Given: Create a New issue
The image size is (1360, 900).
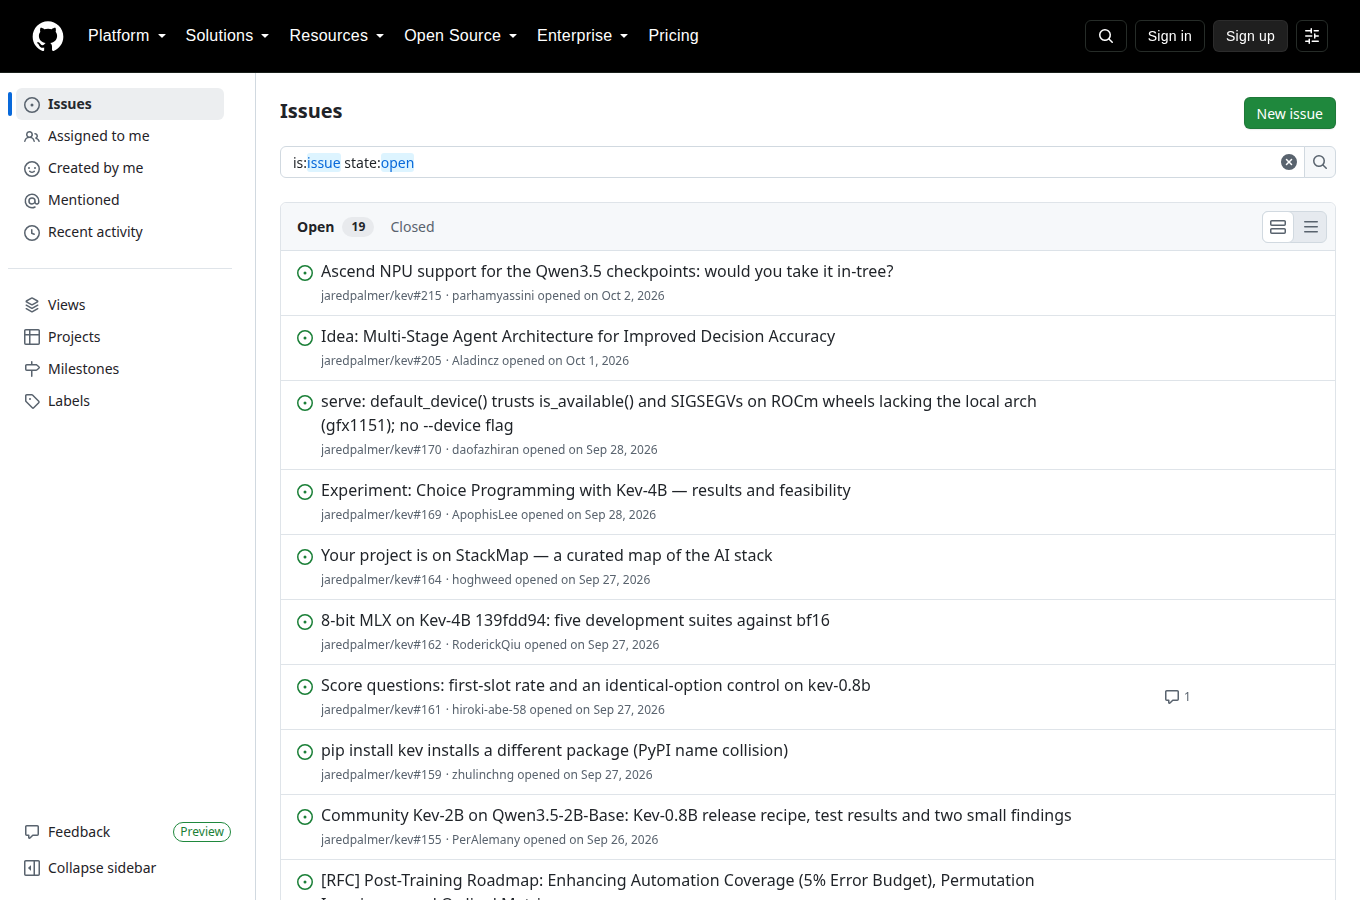Looking at the screenshot, I should pos(1289,113).
